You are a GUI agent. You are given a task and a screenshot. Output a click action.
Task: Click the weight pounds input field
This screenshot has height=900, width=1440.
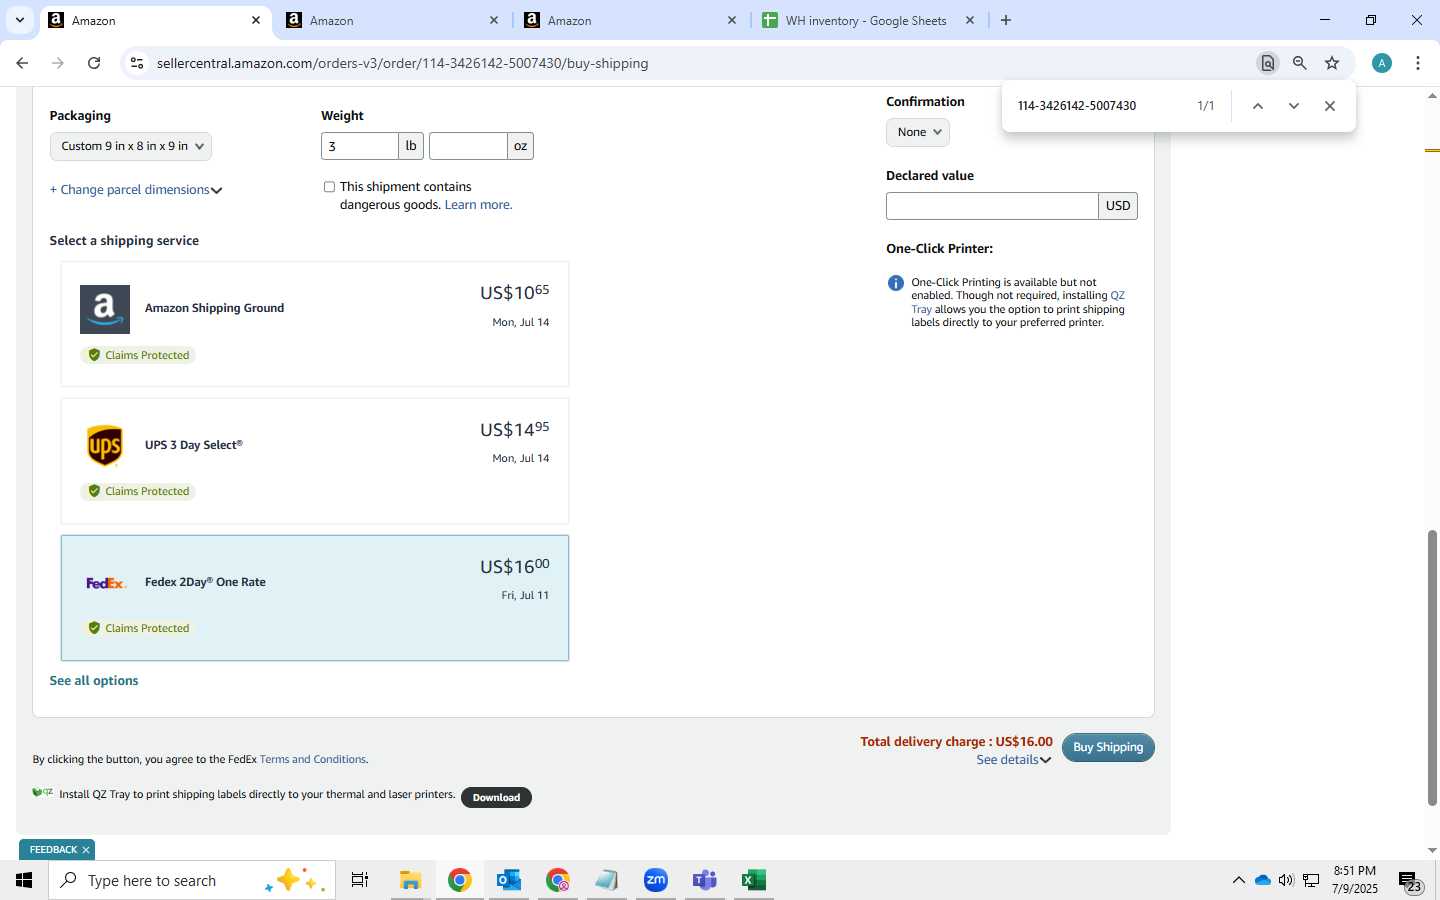[x=360, y=146]
